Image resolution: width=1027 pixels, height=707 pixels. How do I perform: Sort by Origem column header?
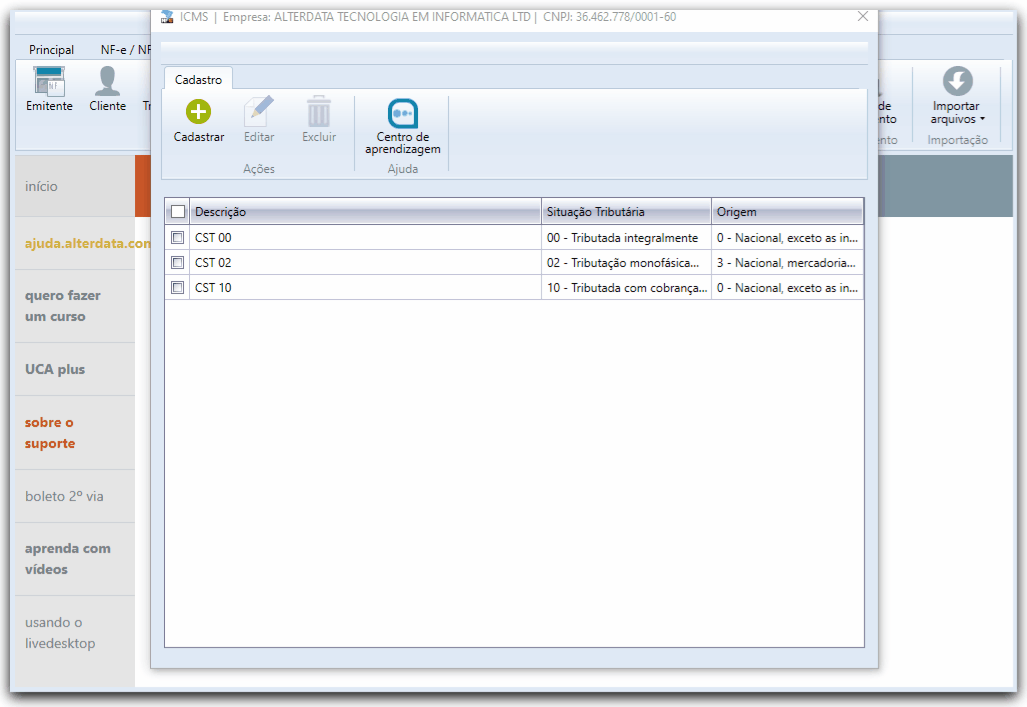787,212
